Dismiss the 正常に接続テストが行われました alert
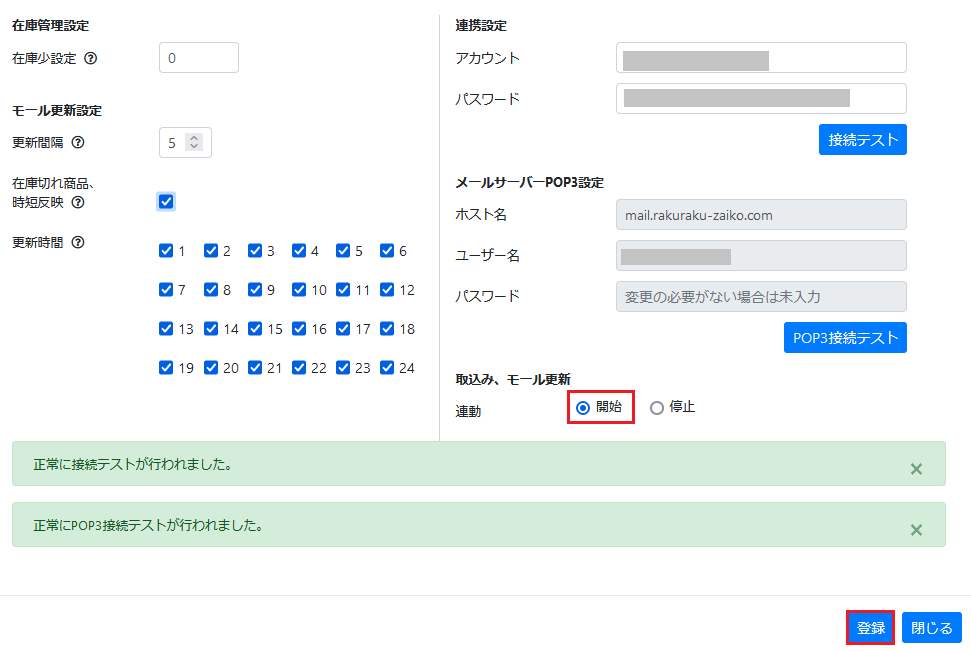This screenshot has height=651, width=971. pyautogui.click(x=916, y=469)
